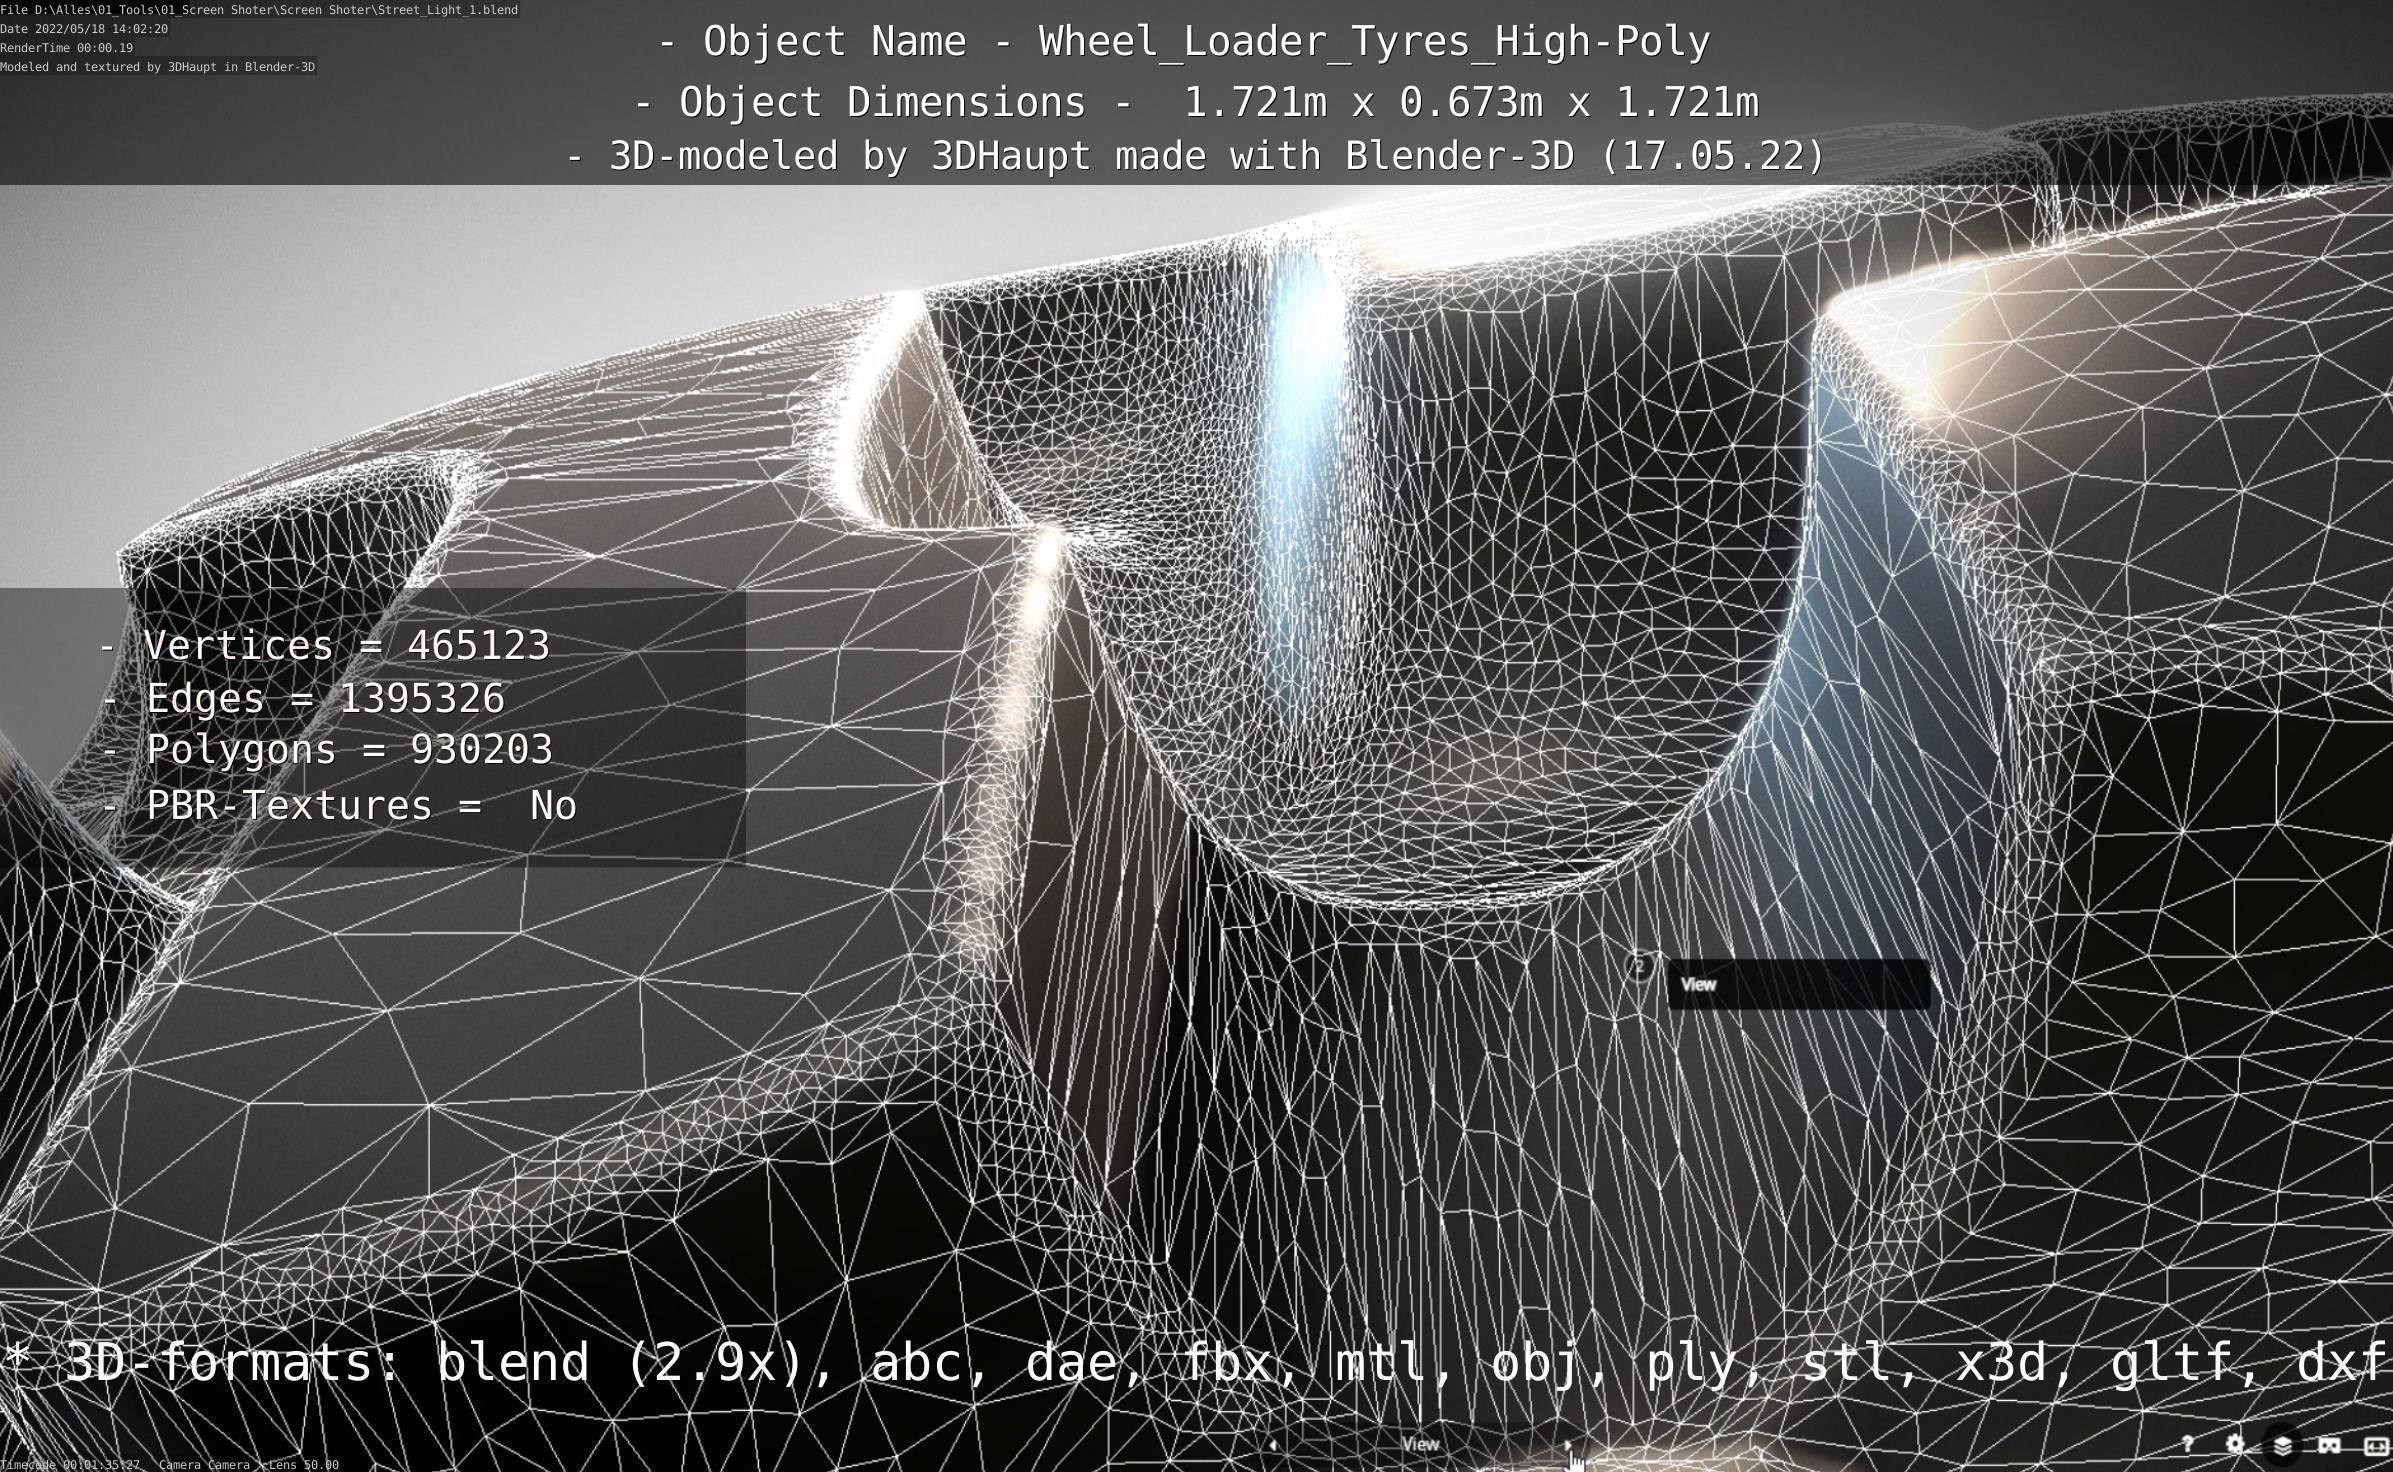Click the Object Dimensions text line
The height and width of the screenshot is (1472, 2393).
tap(1196, 102)
